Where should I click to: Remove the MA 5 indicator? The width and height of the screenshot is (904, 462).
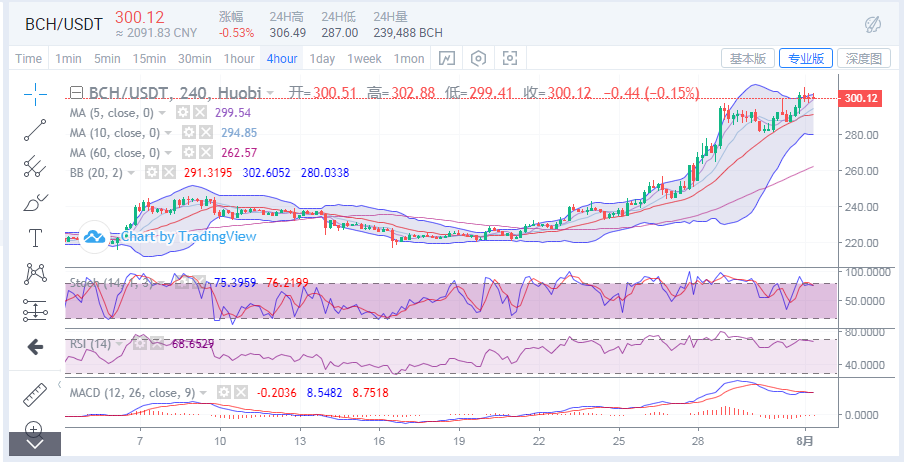tap(199, 113)
